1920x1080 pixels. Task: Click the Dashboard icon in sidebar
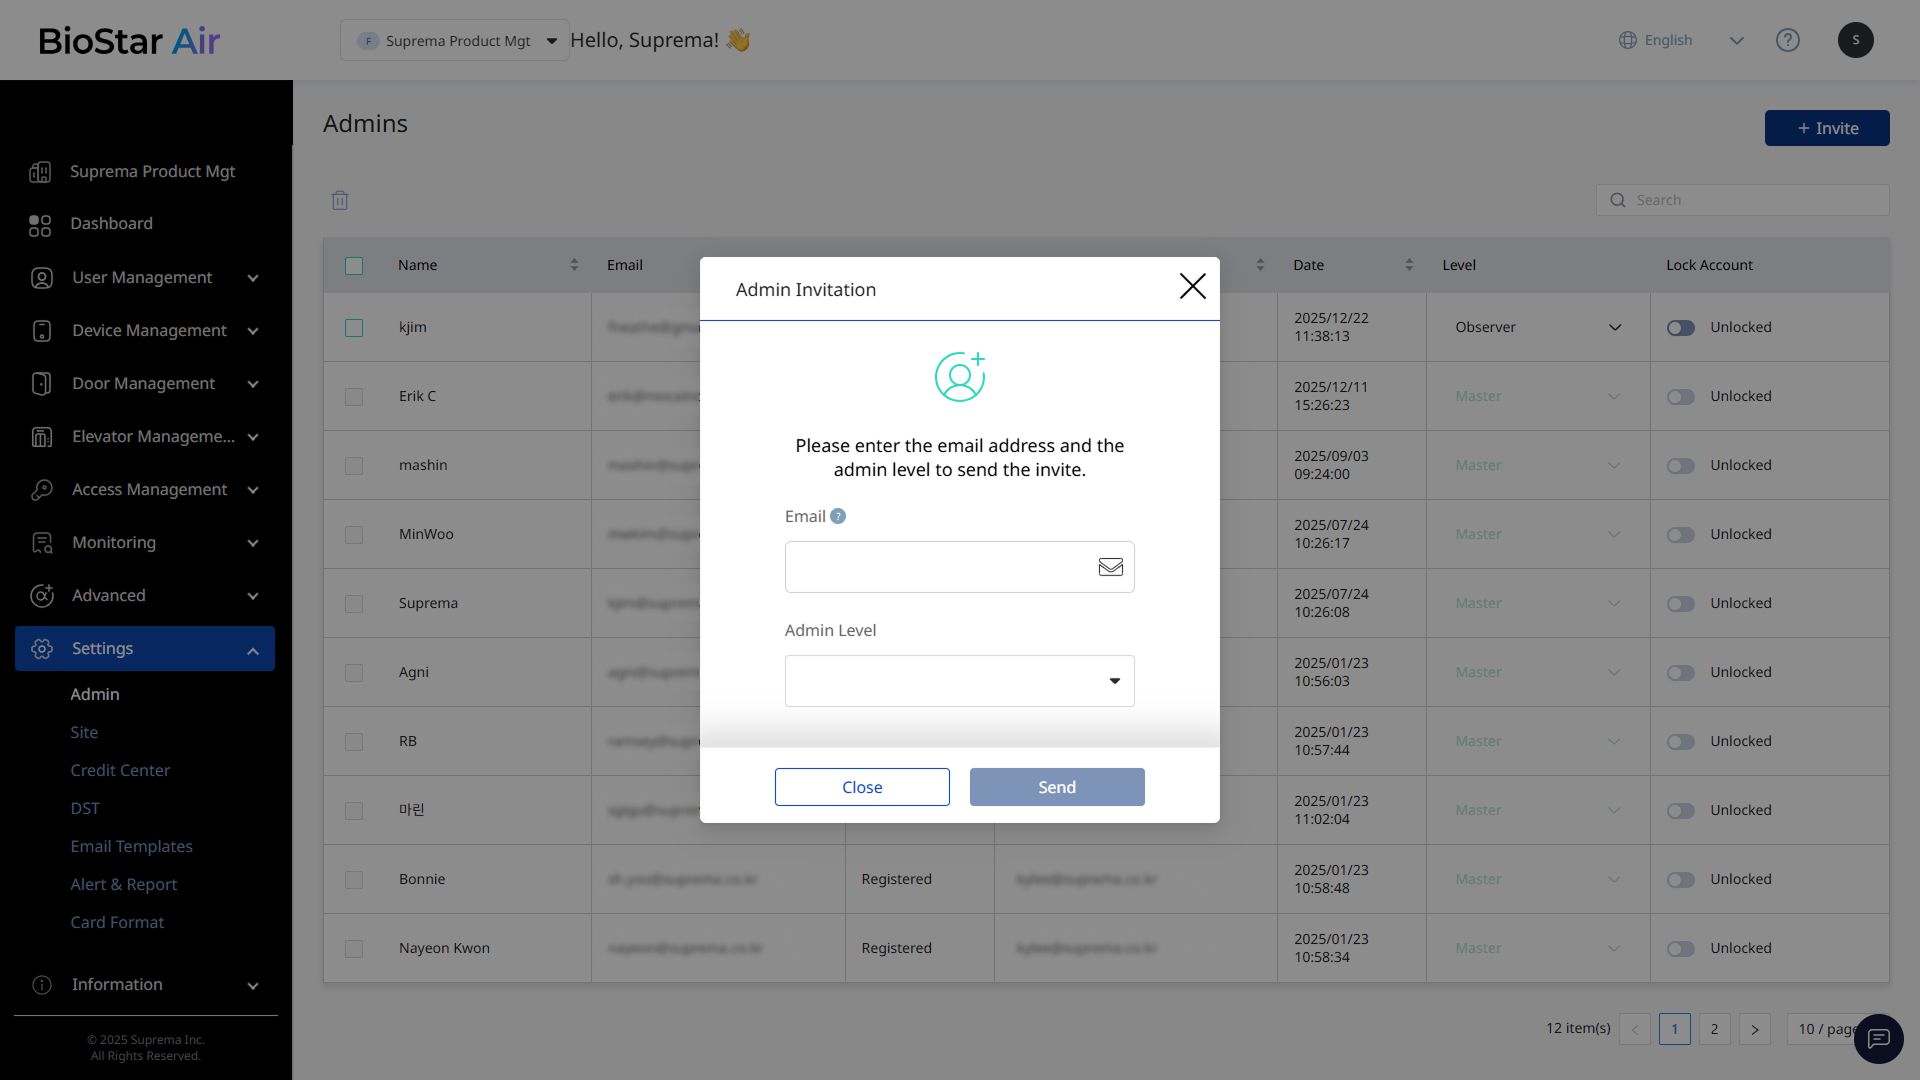point(40,225)
